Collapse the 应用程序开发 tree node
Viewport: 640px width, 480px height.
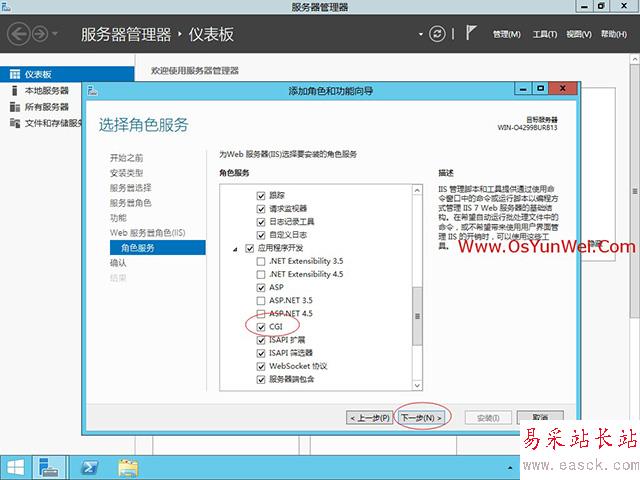click(x=236, y=249)
